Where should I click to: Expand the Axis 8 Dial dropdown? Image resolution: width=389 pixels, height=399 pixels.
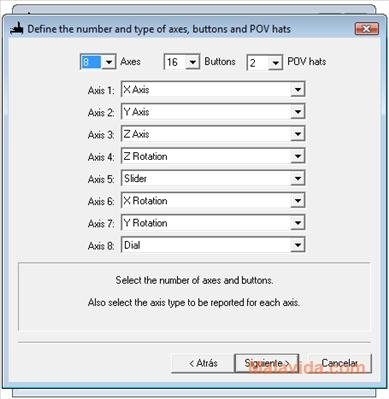297,245
